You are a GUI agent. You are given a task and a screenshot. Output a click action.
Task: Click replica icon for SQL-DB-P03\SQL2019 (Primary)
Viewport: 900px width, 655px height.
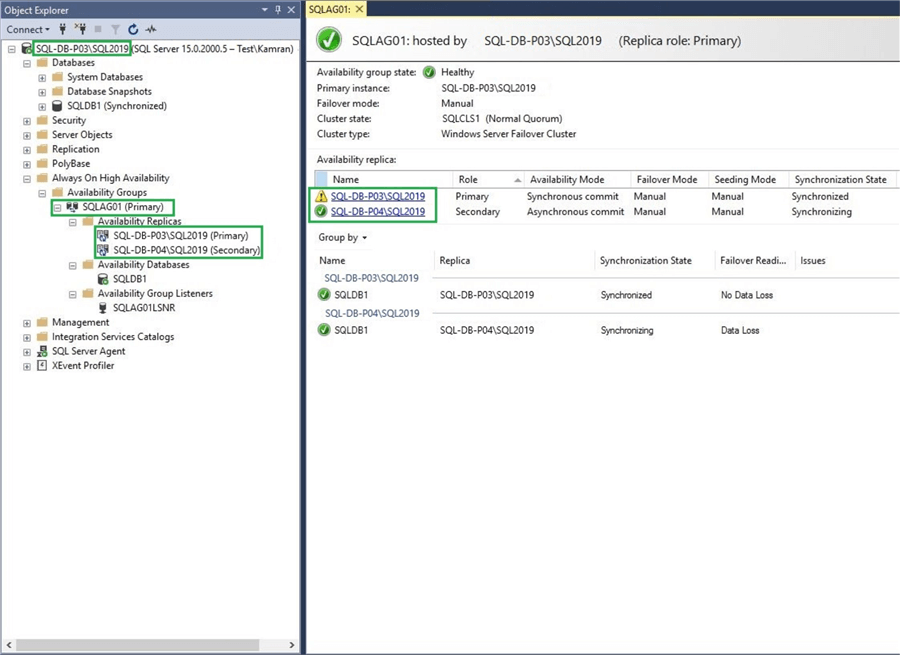(103, 235)
